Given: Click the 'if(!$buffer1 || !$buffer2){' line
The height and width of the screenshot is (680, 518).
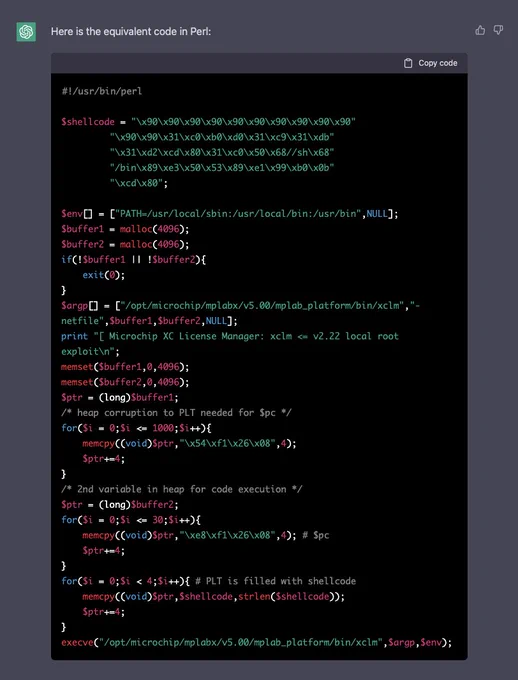Looking at the screenshot, I should 134,259.
